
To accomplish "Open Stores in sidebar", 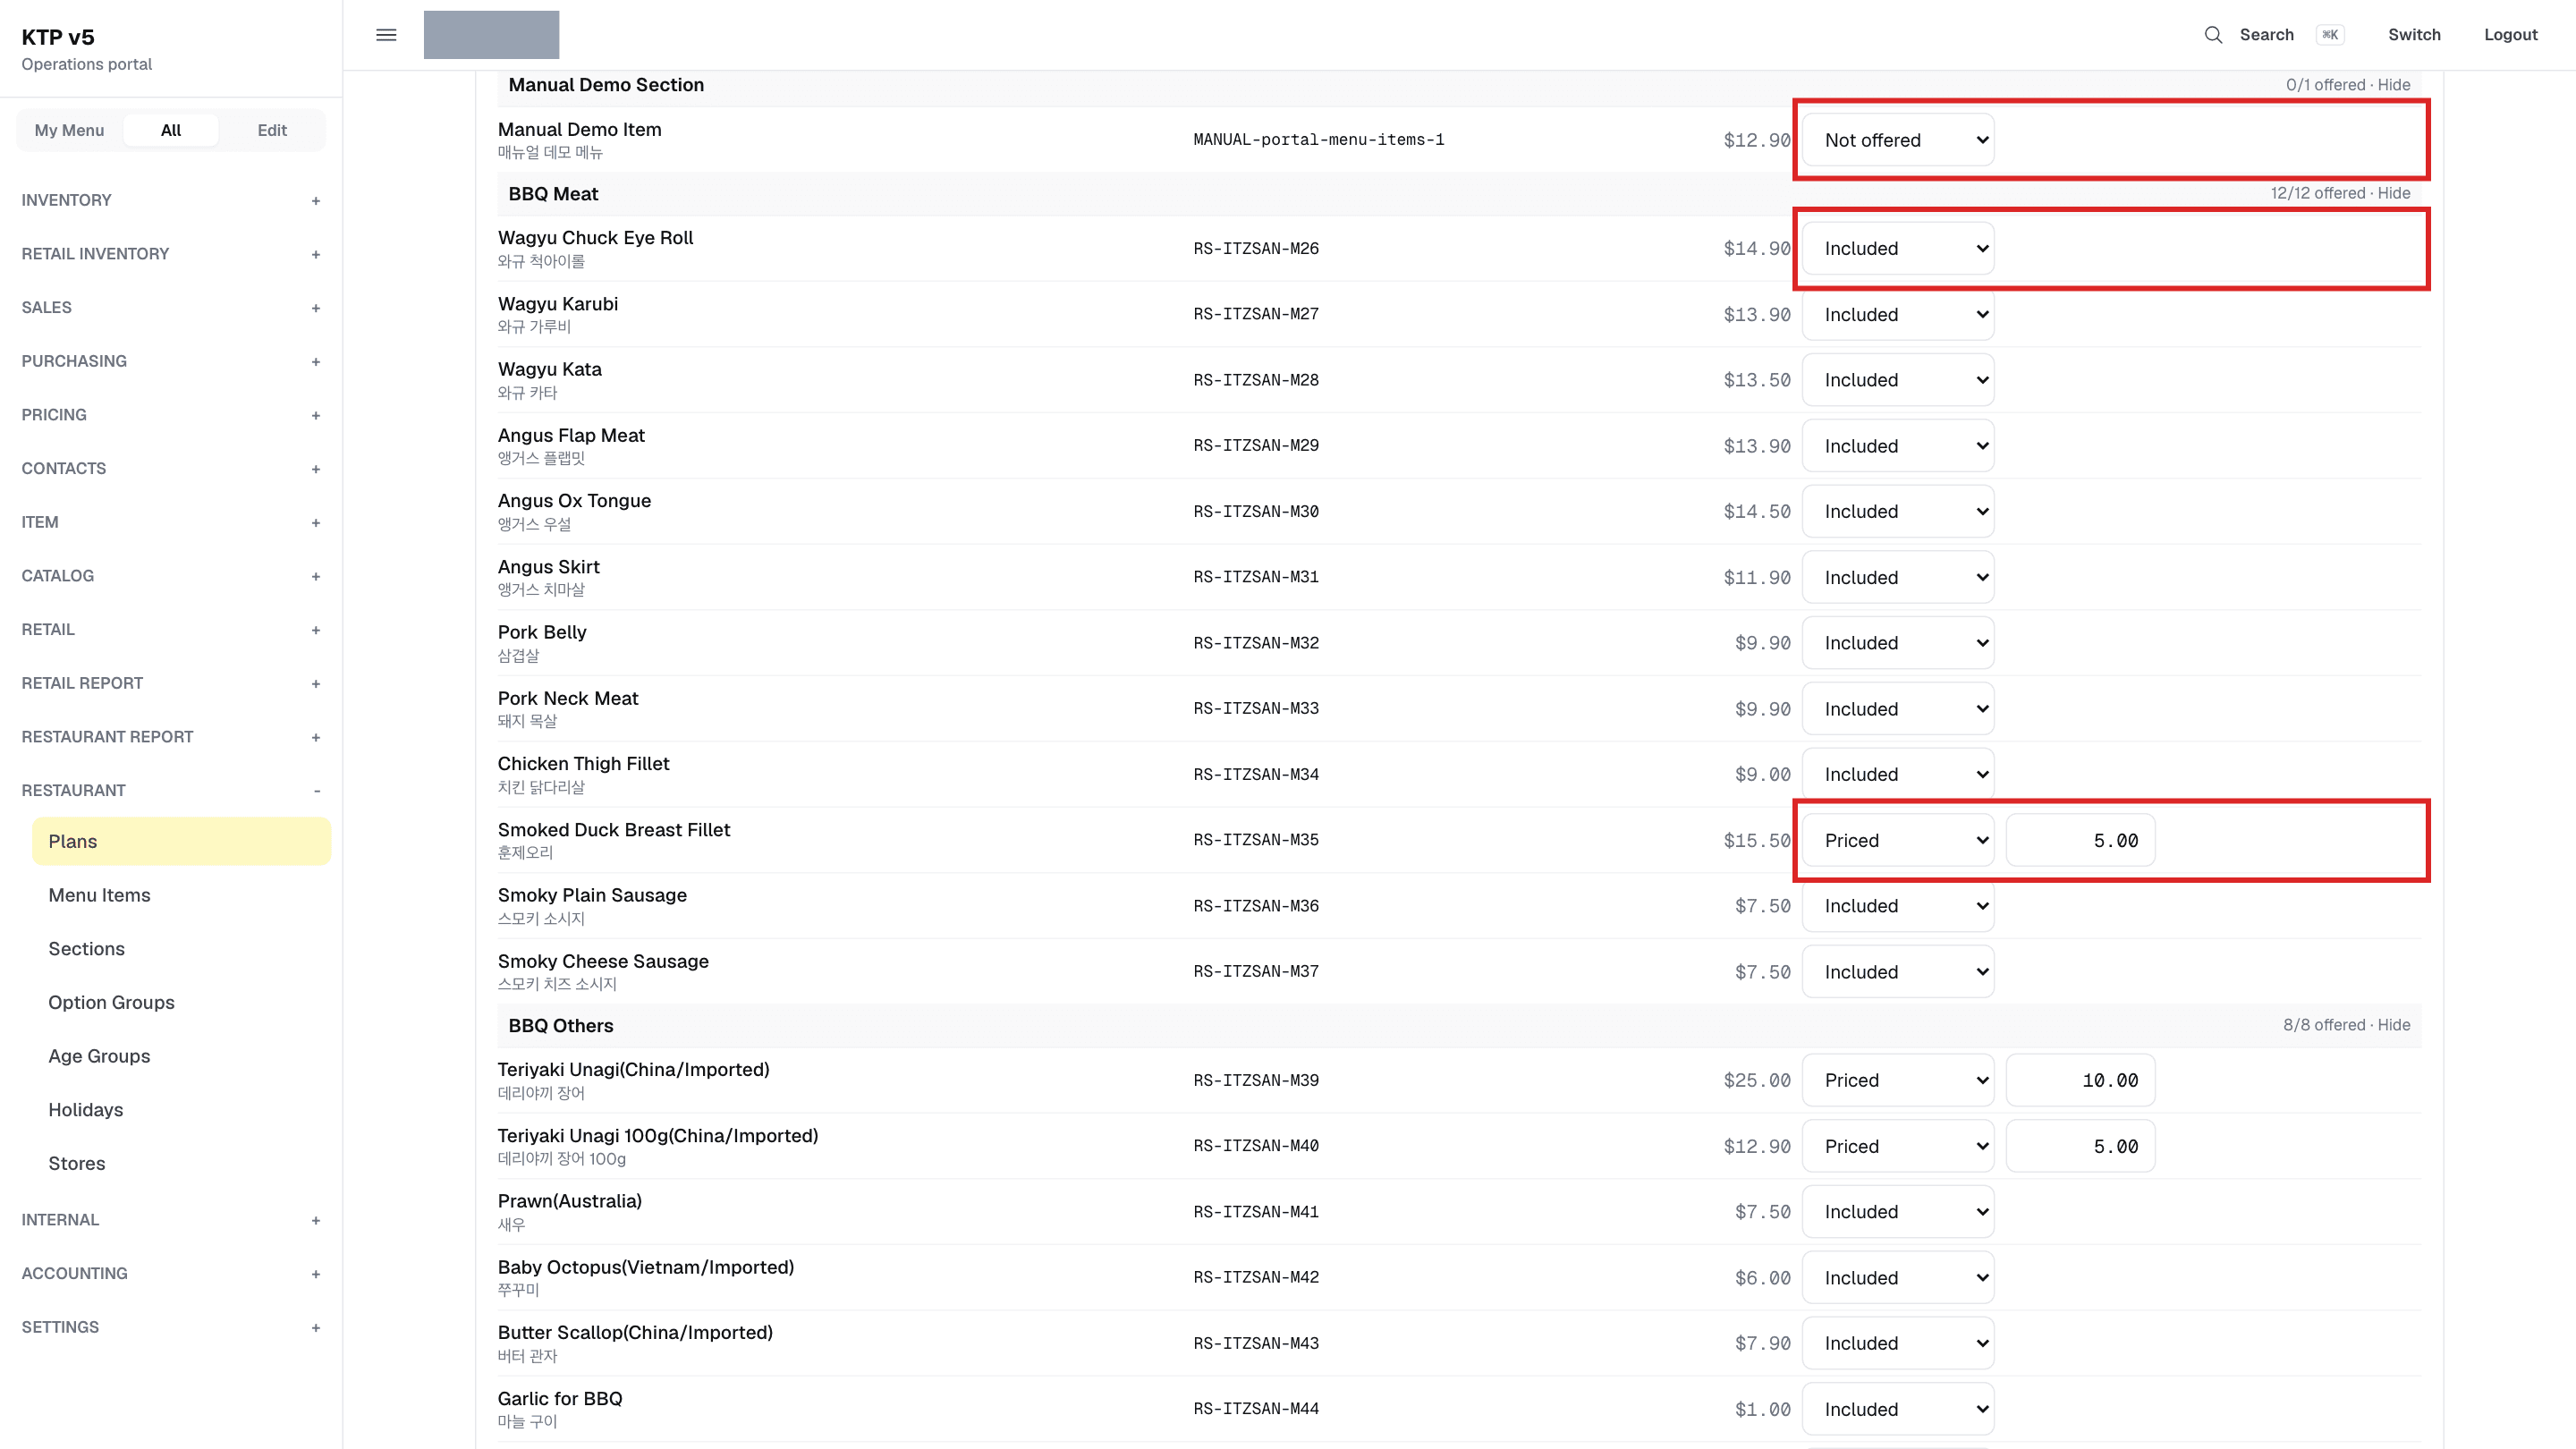I will tap(77, 1163).
